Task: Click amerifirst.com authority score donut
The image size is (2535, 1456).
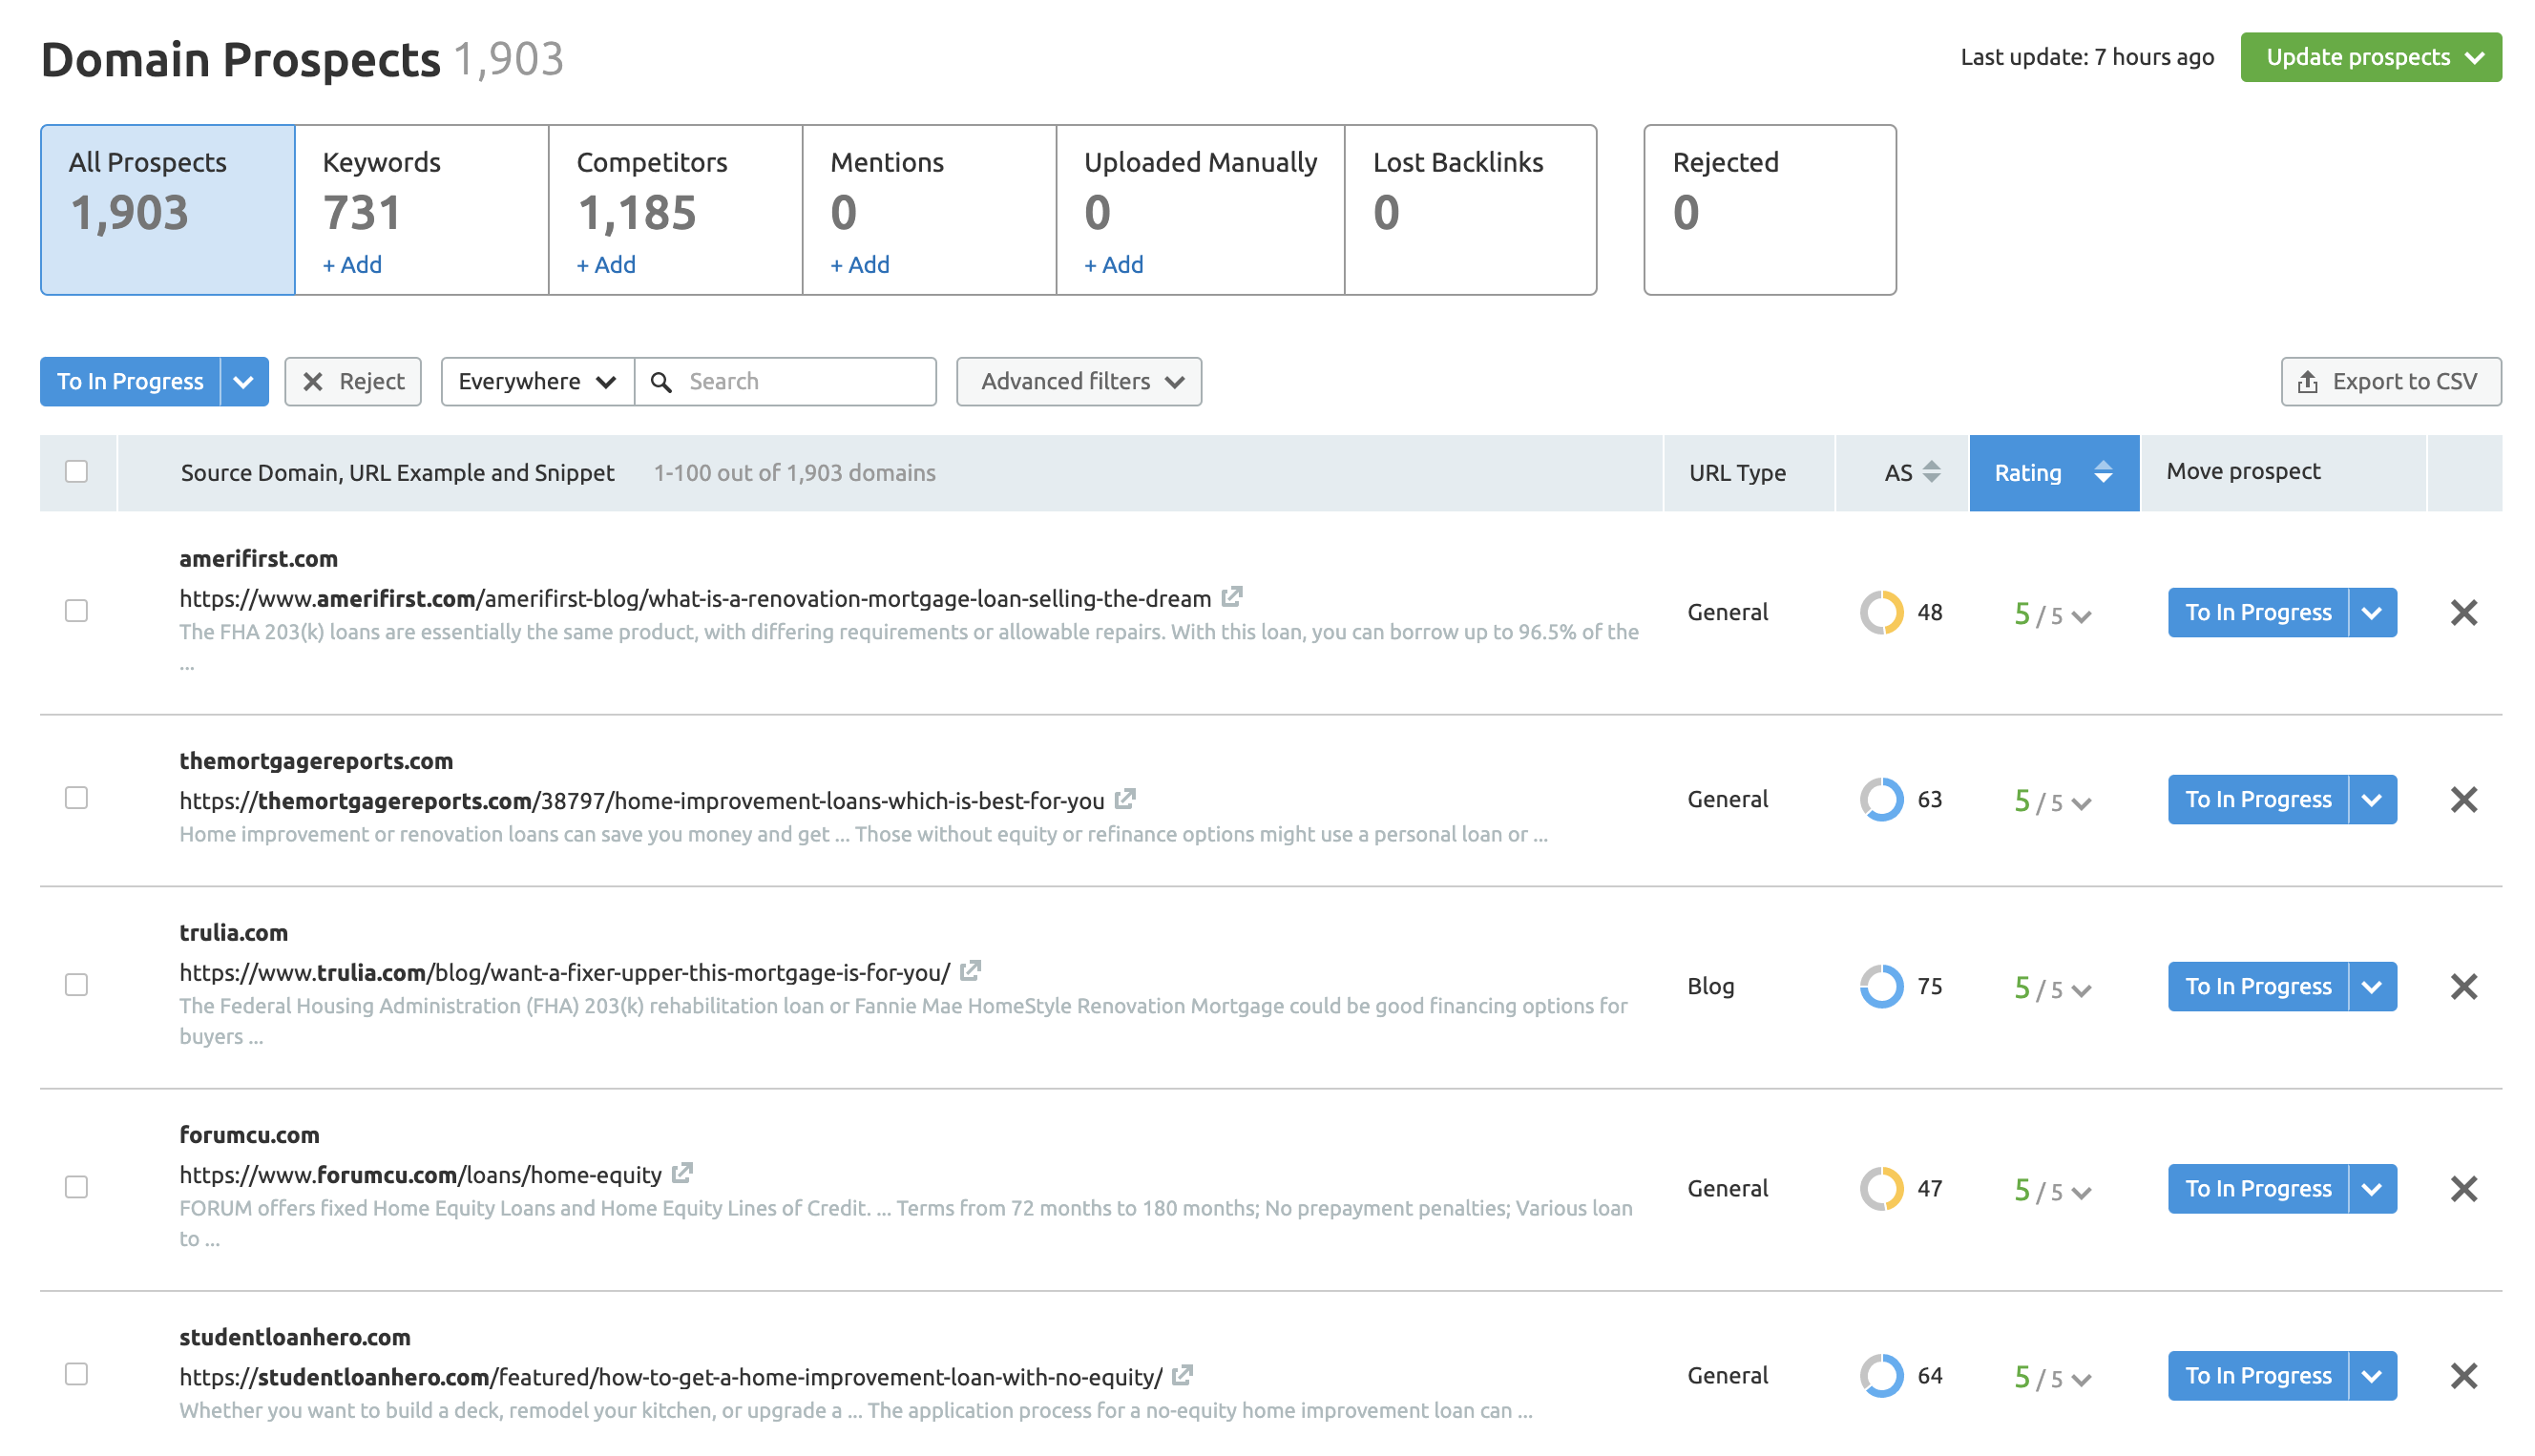Action: click(1881, 612)
